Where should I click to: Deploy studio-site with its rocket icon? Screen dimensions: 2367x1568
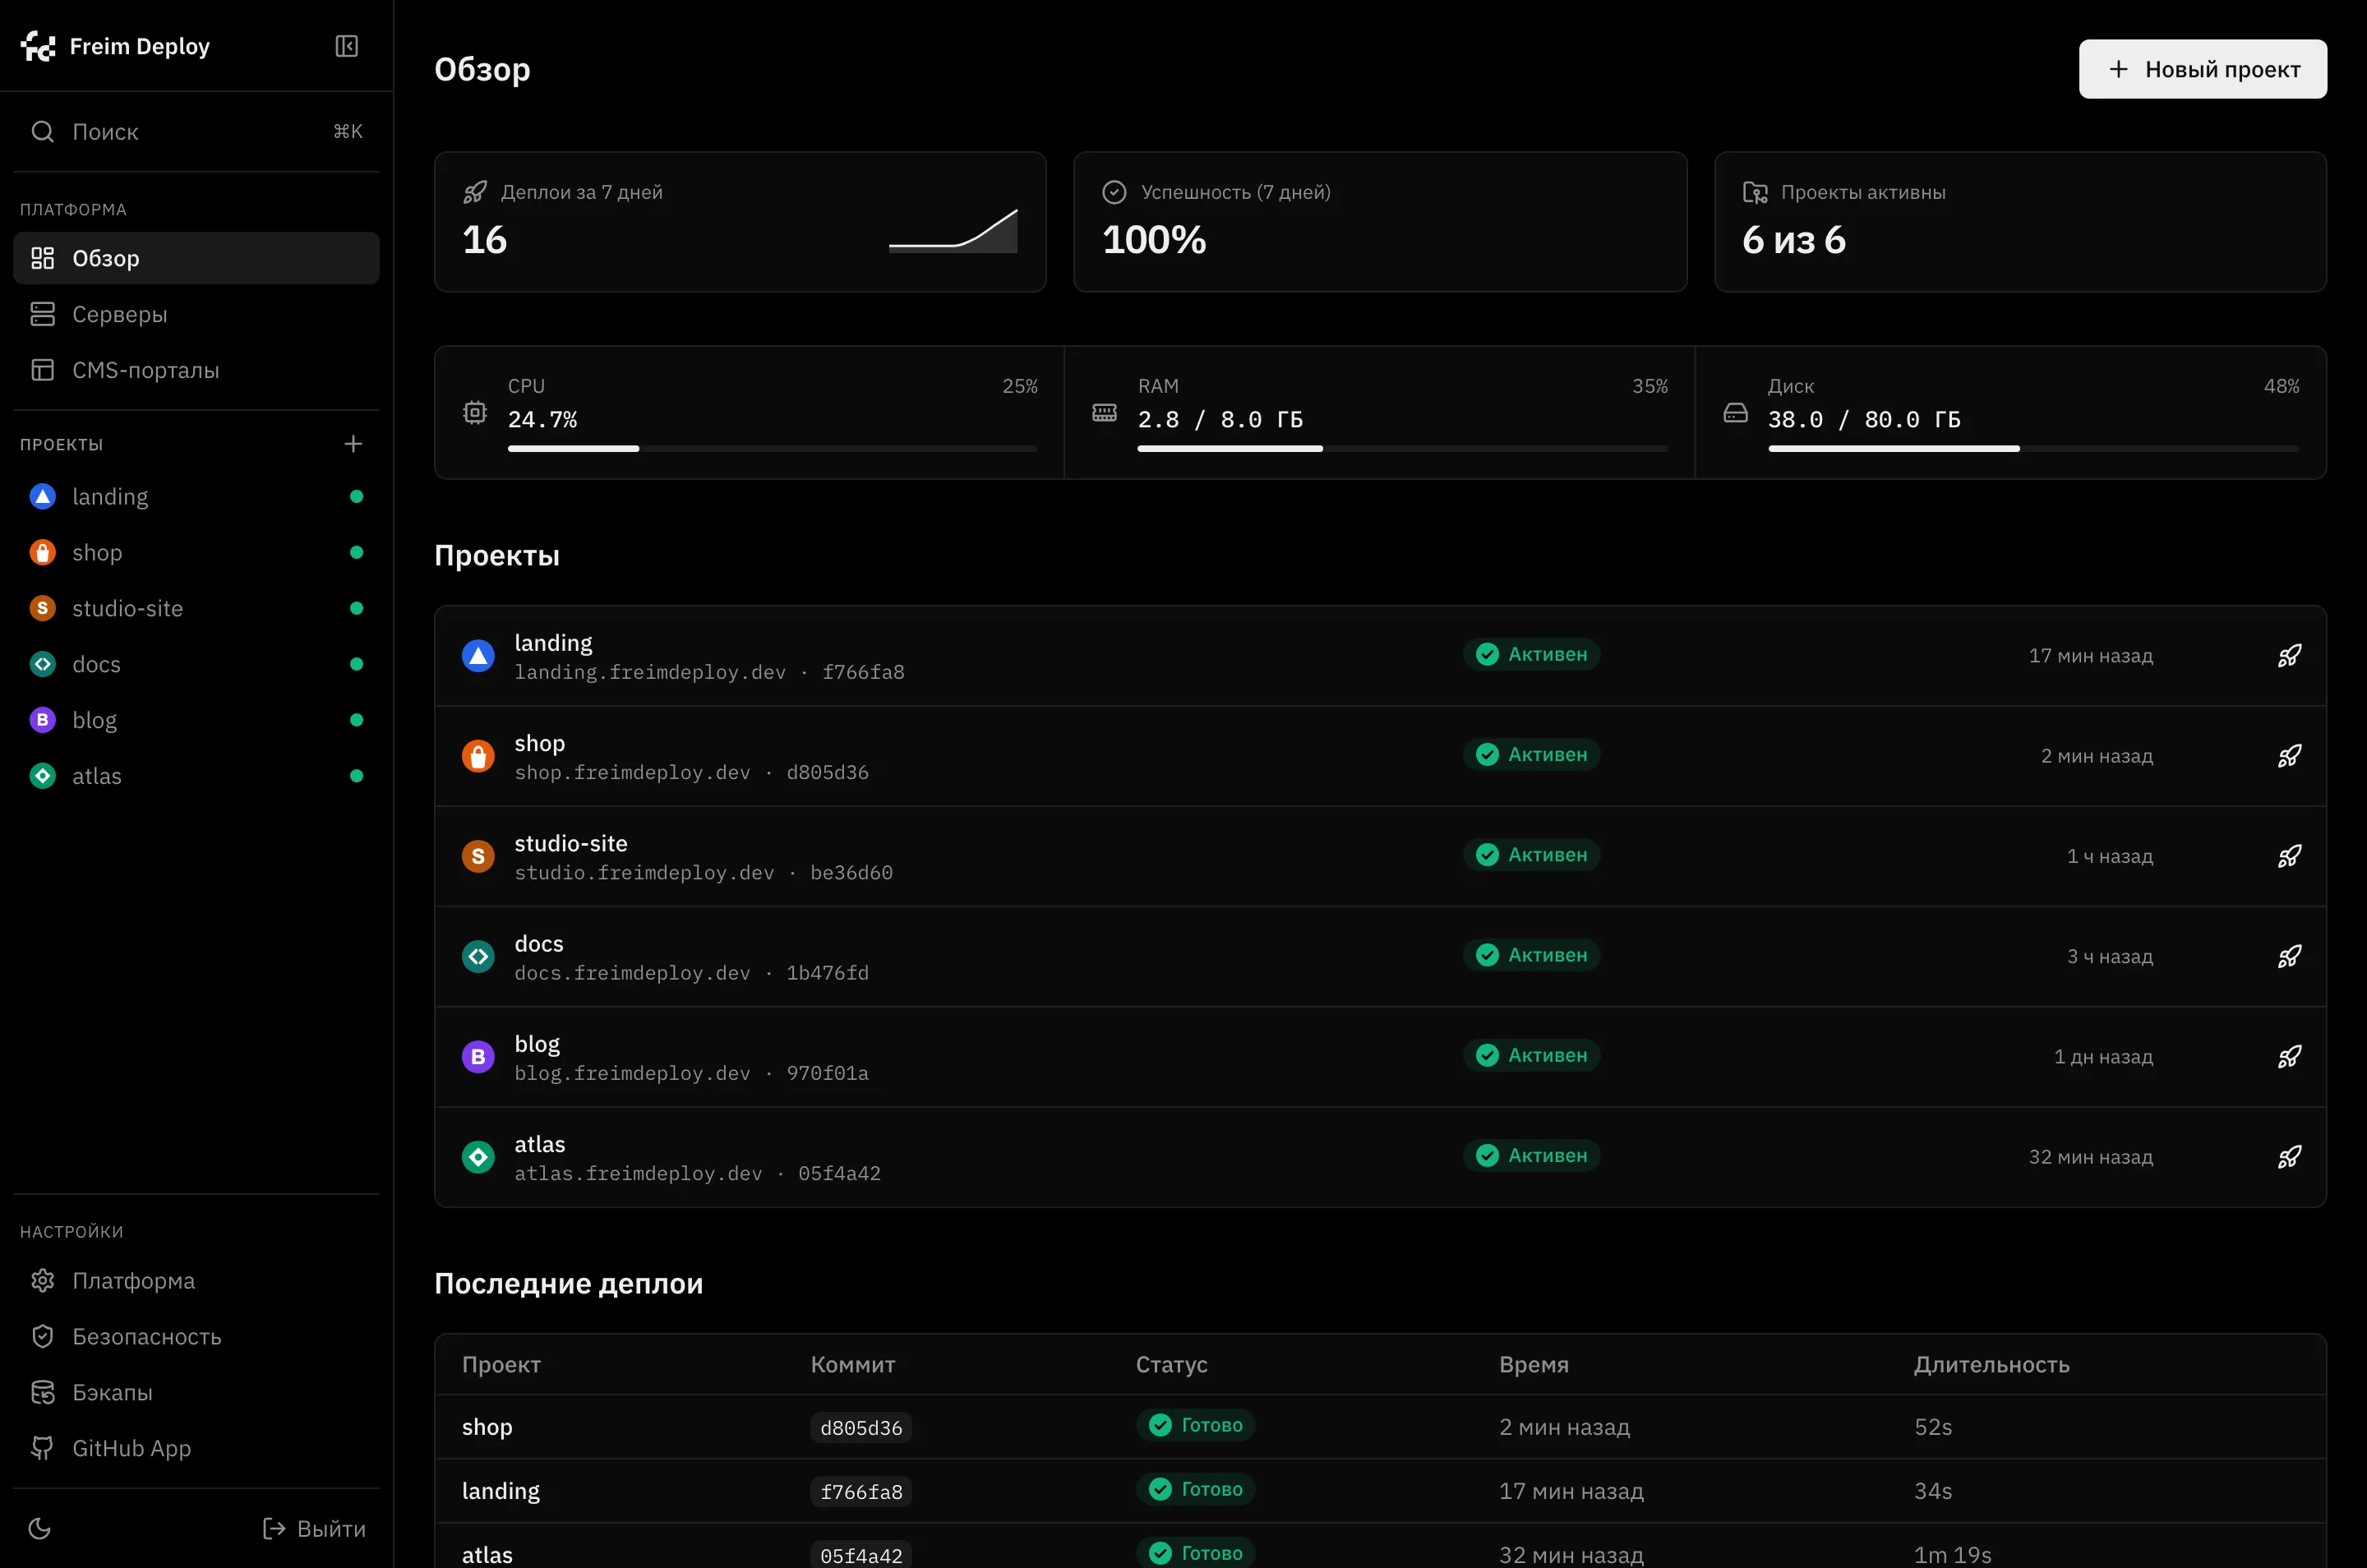[2289, 856]
